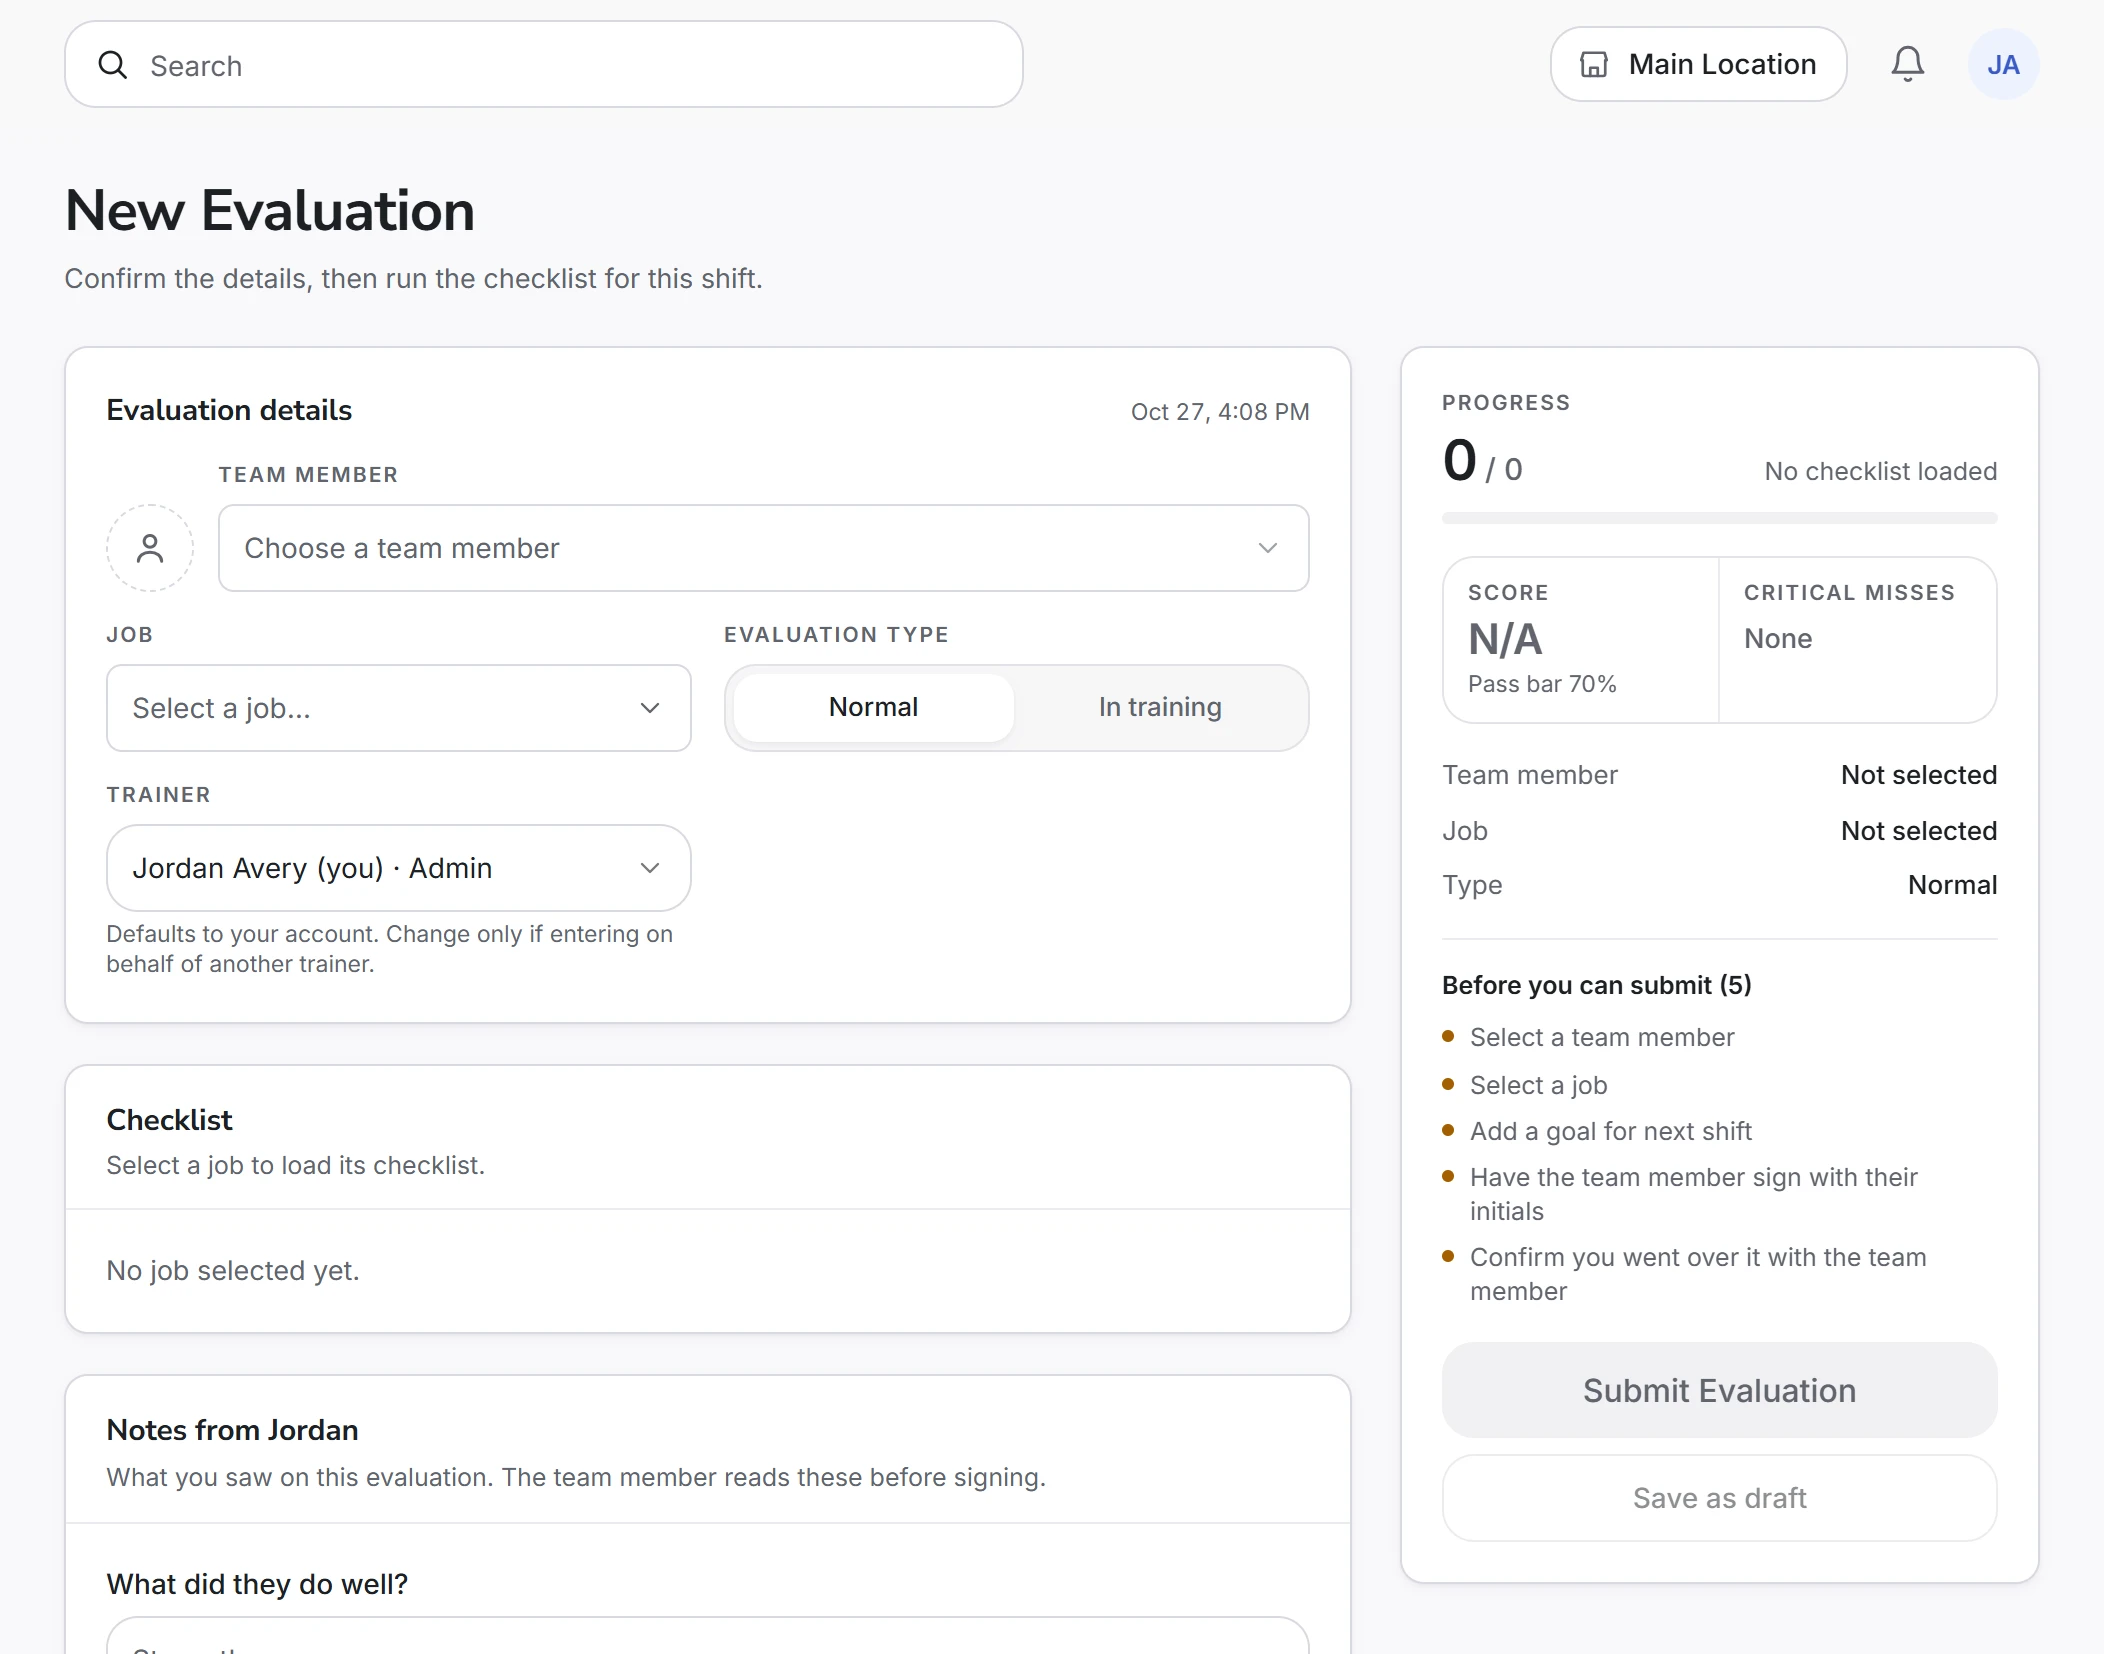Click the Checklist section heading
This screenshot has height=1654, width=2104.
tap(169, 1120)
